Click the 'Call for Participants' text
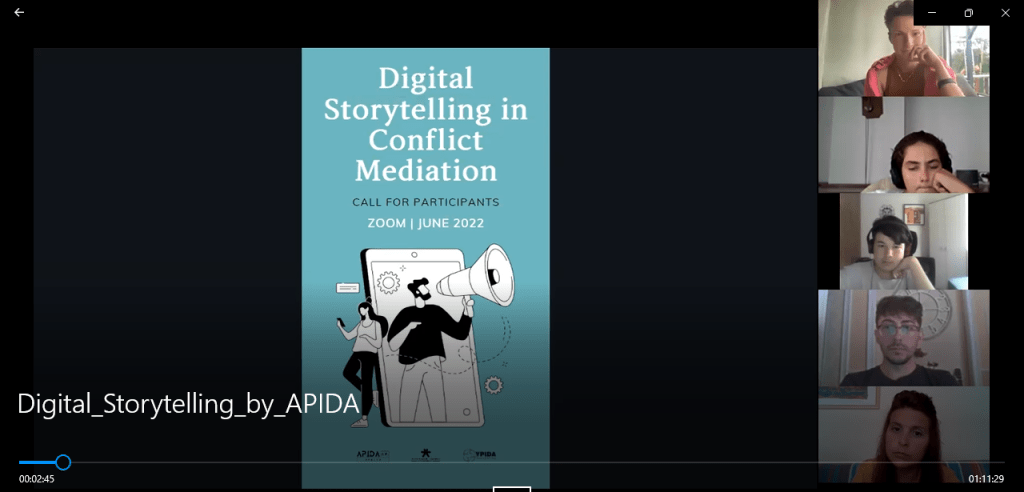Screen dimensions: 1024x492 (425, 202)
